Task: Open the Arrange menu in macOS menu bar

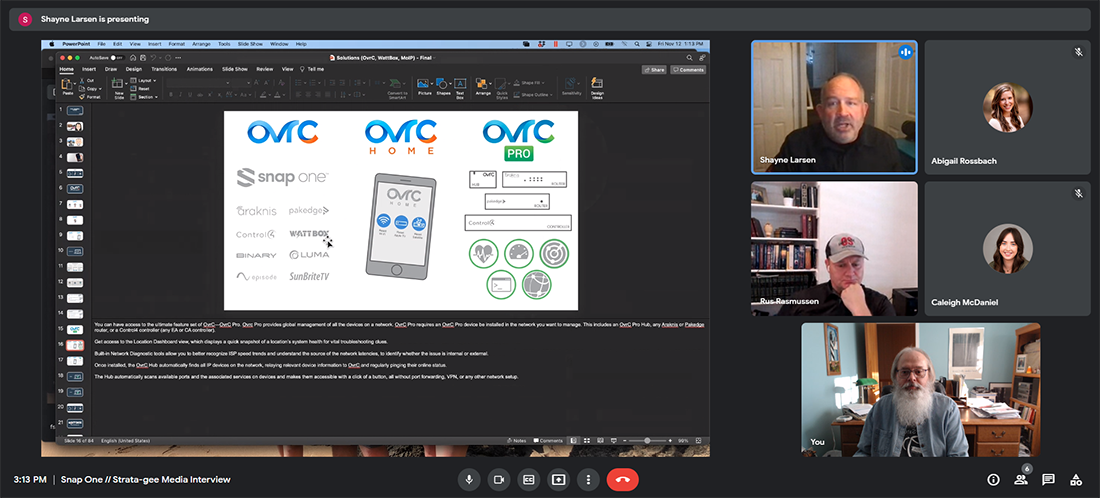Action: tap(201, 43)
